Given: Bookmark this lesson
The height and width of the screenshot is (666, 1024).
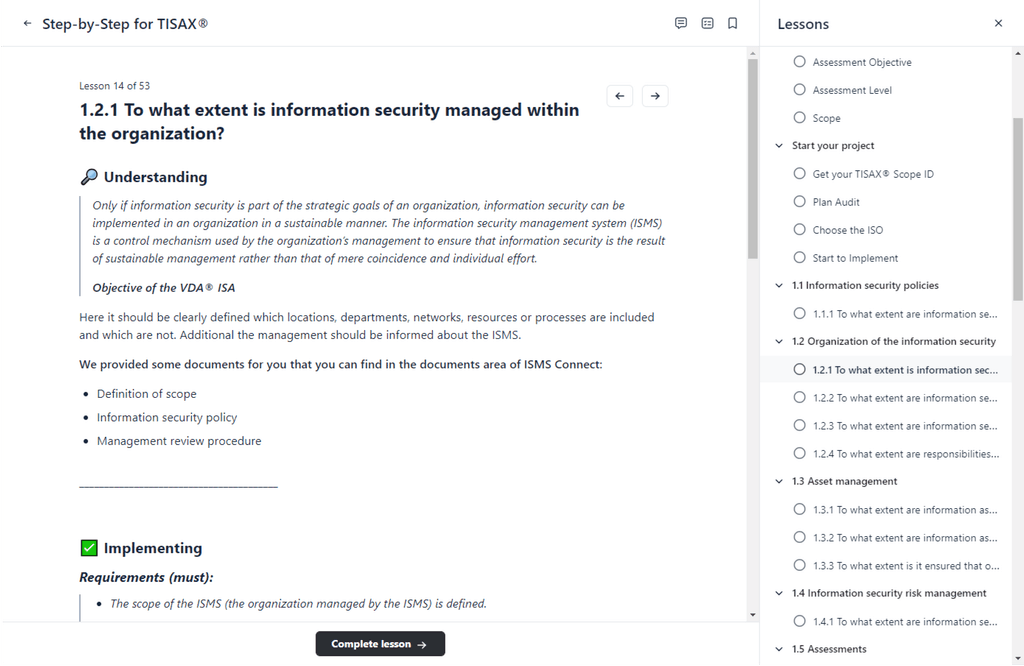Looking at the screenshot, I should 733,23.
